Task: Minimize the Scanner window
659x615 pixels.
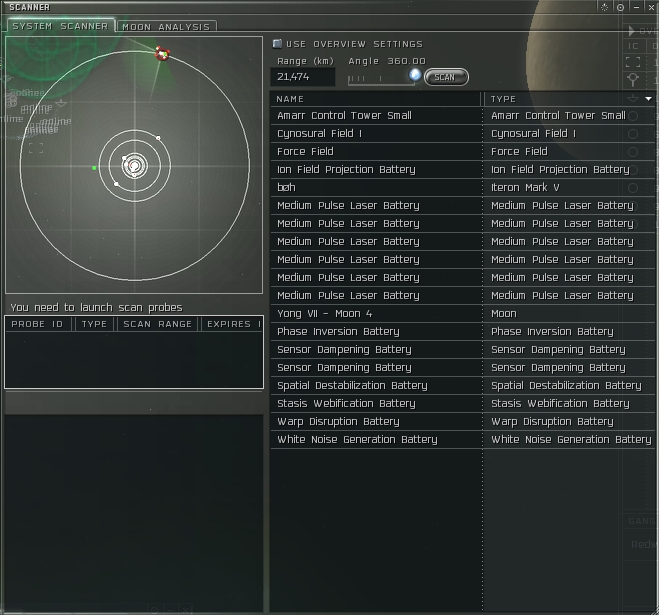Action: pyautogui.click(x=636, y=7)
